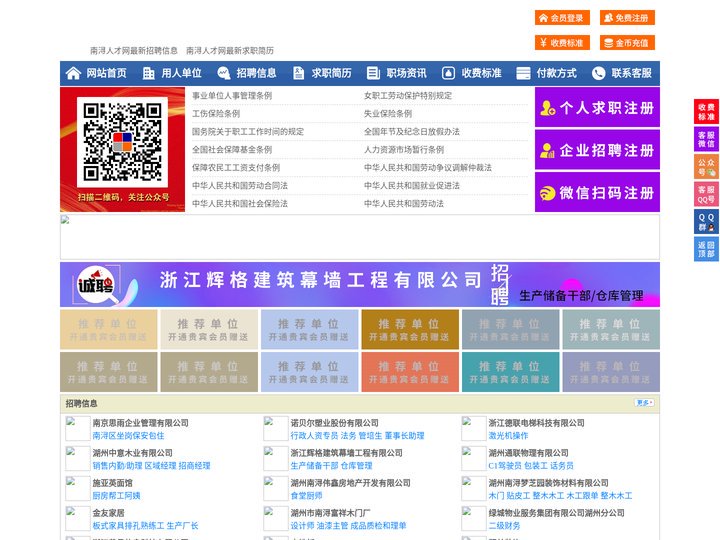720x540 pixels.
Task: Open 全国社会保障基金条例 link
Action: point(232,149)
